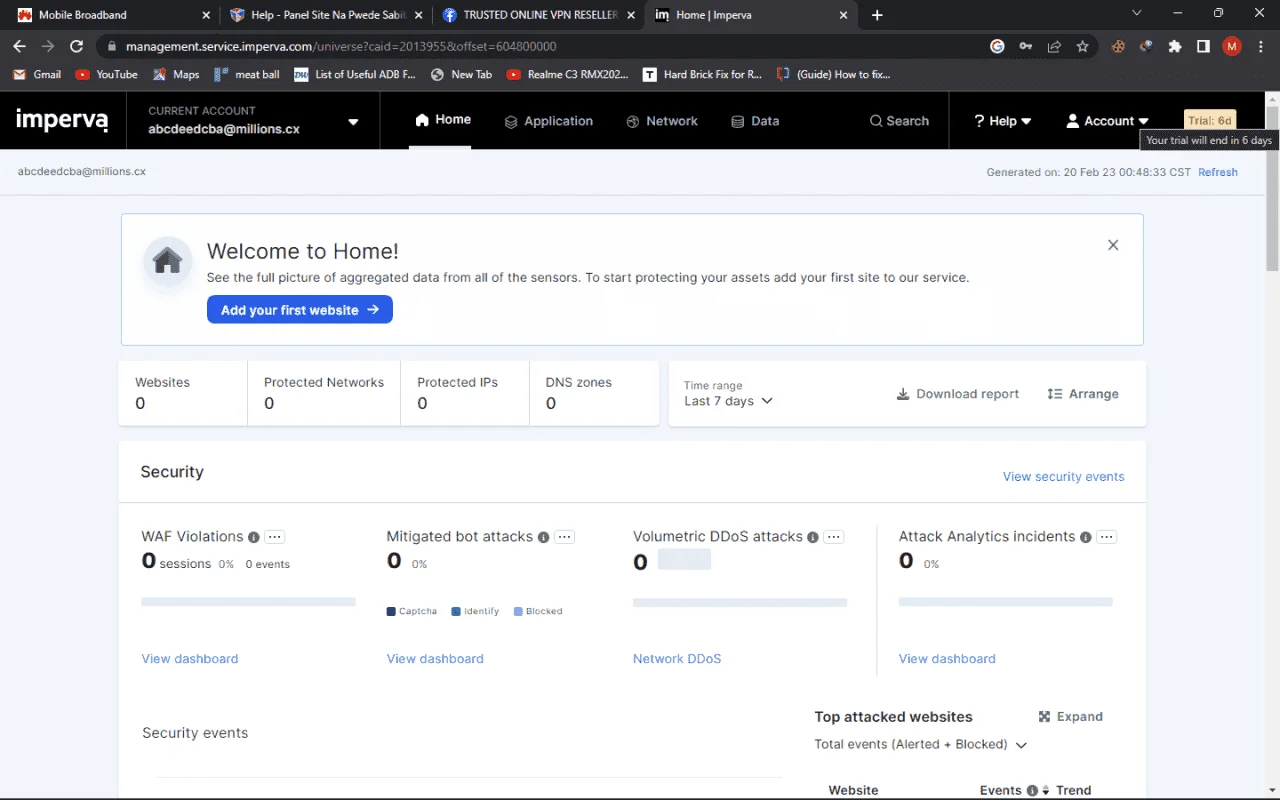Click the Mitigated bot attacks info icon
Image resolution: width=1280 pixels, height=800 pixels.
point(543,537)
